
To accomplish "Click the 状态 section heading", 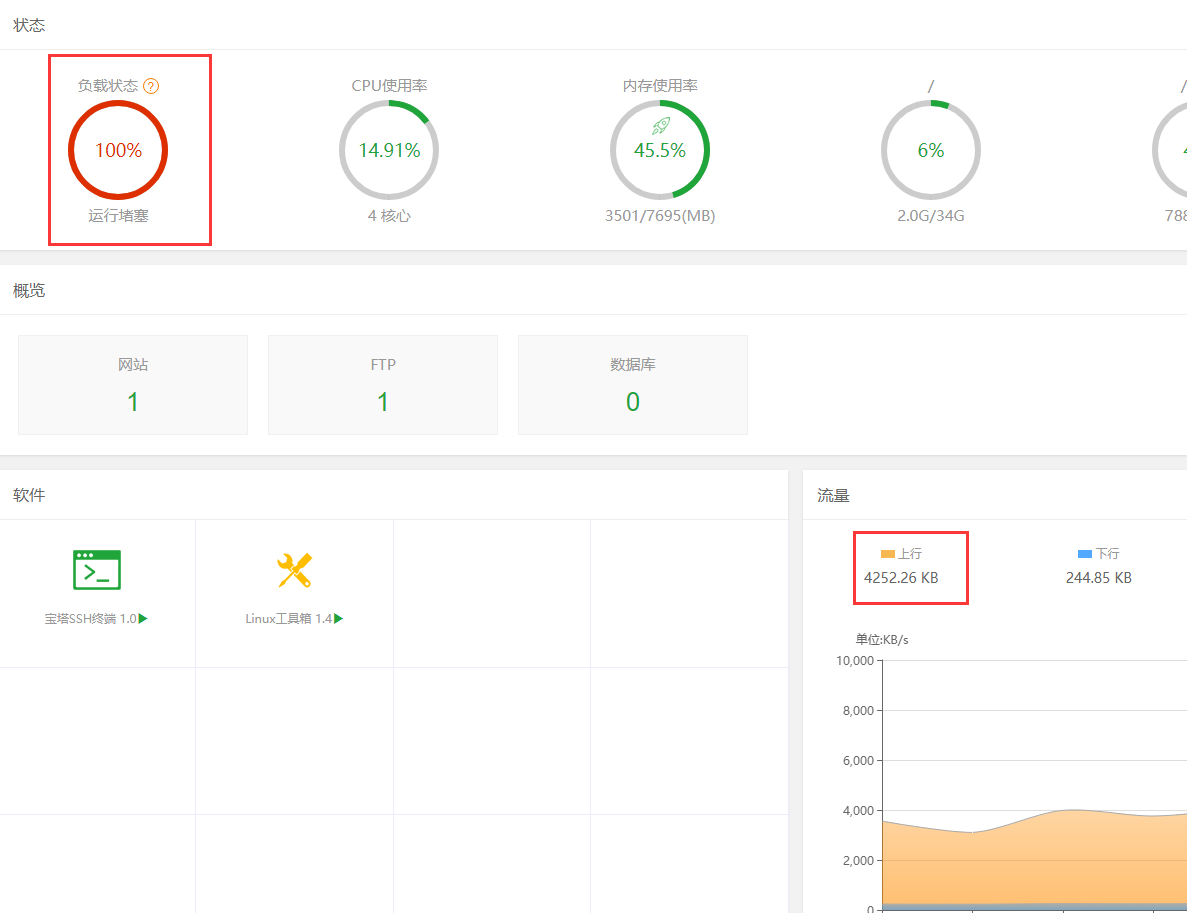I will 29,25.
